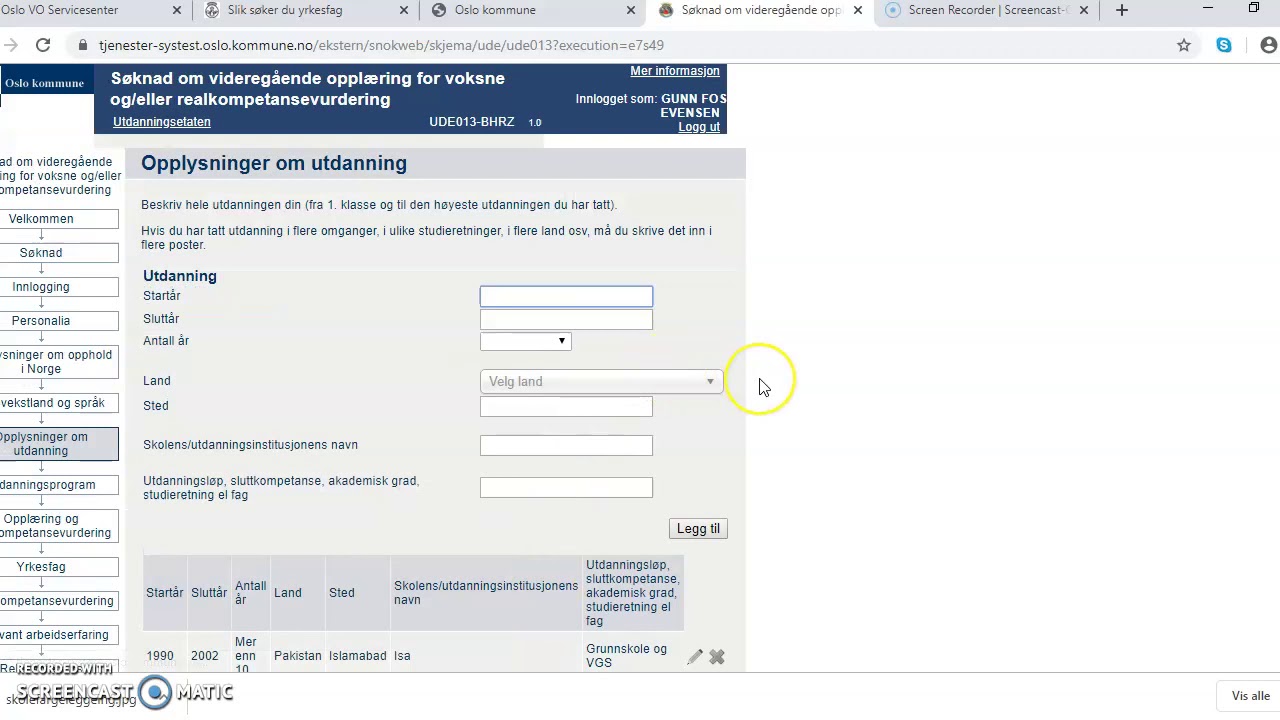
Task: Reload the page with browser refresh icon
Action: (43, 45)
